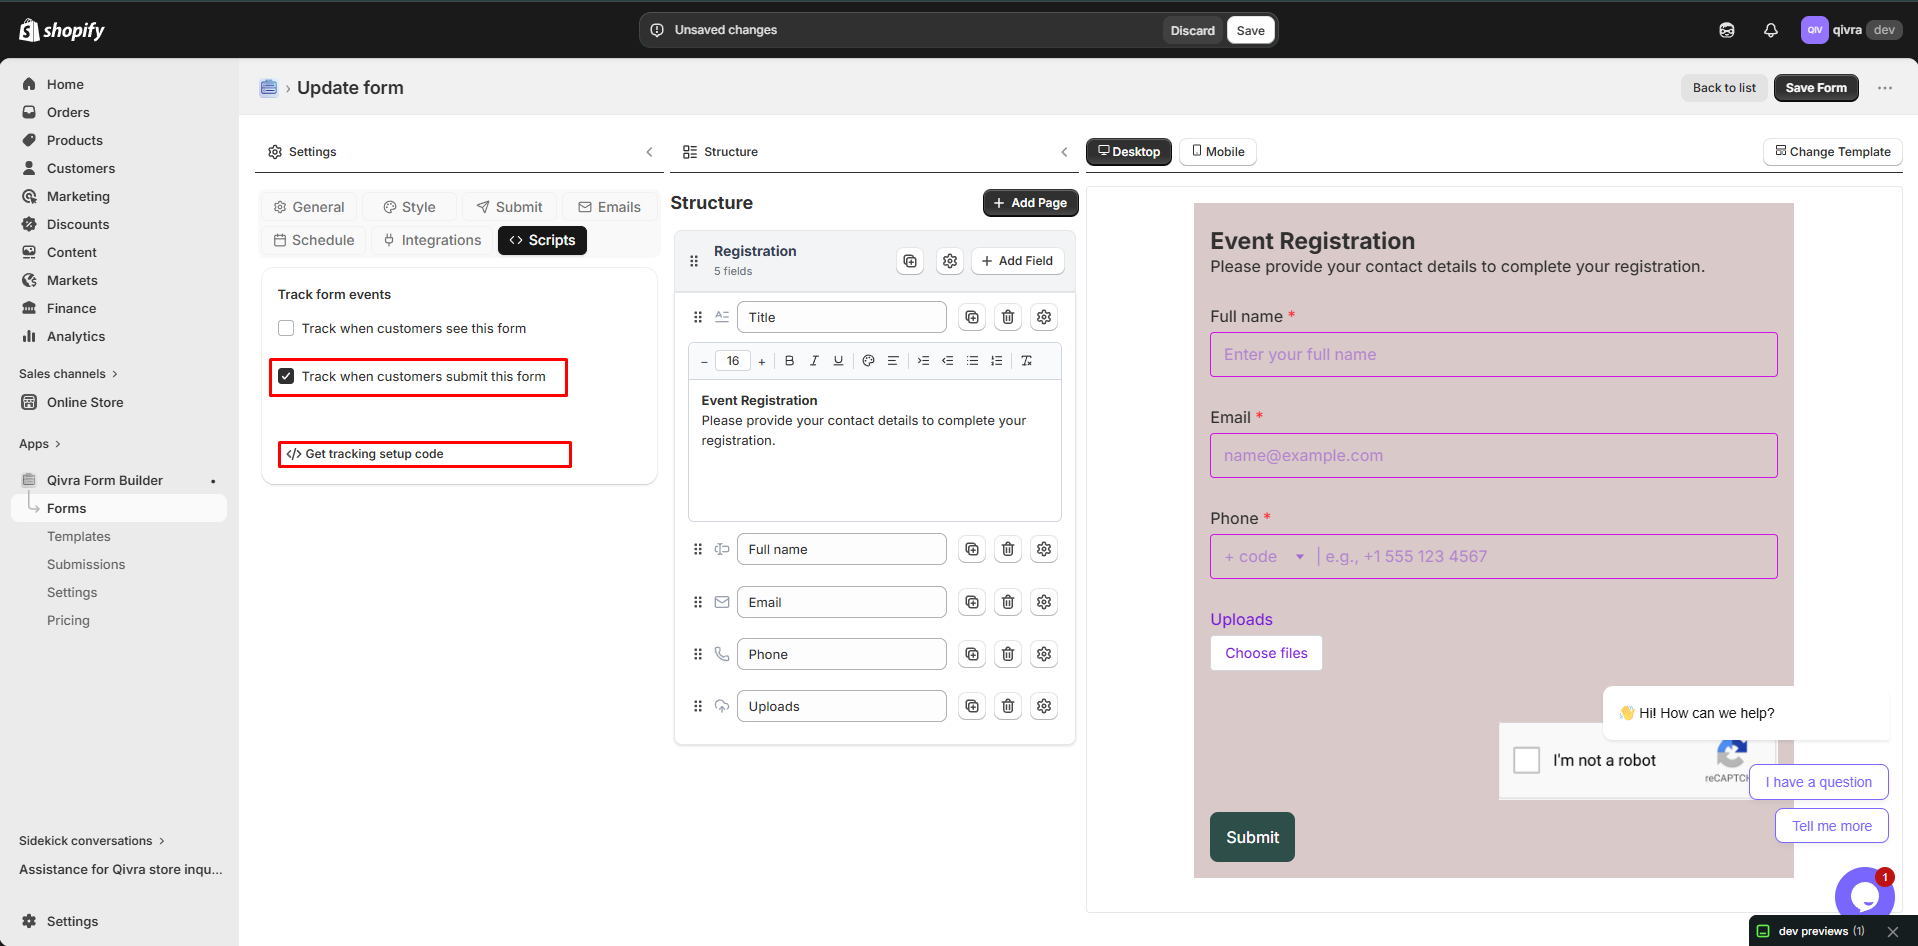Open settings for Full name field
Viewport: 1918px width, 946px height.
pos(1044,549)
